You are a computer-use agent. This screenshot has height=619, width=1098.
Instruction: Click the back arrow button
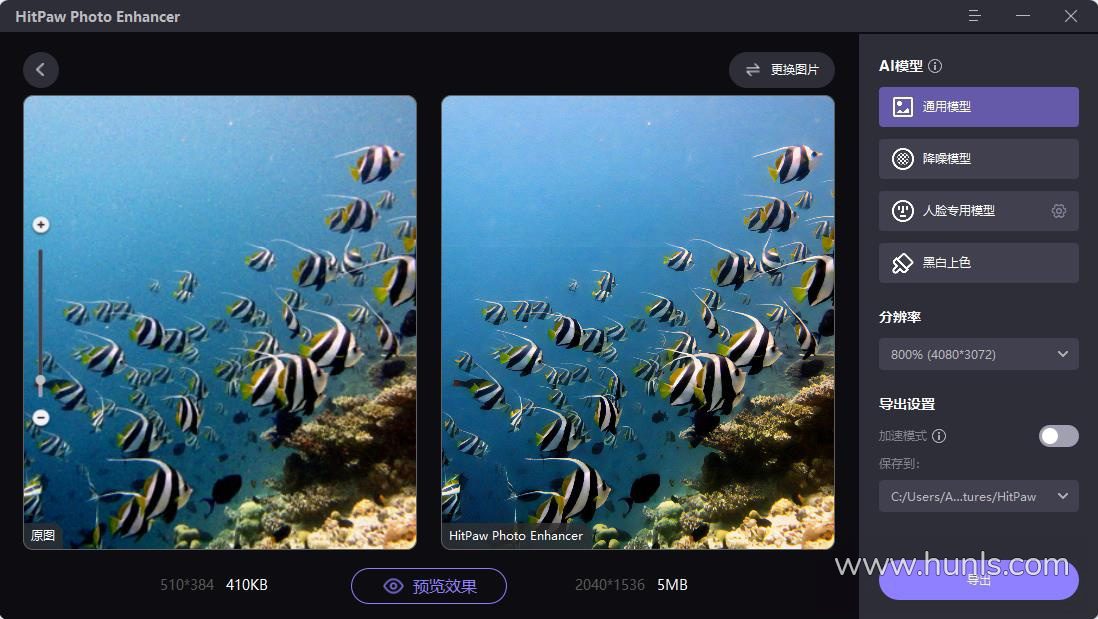41,70
